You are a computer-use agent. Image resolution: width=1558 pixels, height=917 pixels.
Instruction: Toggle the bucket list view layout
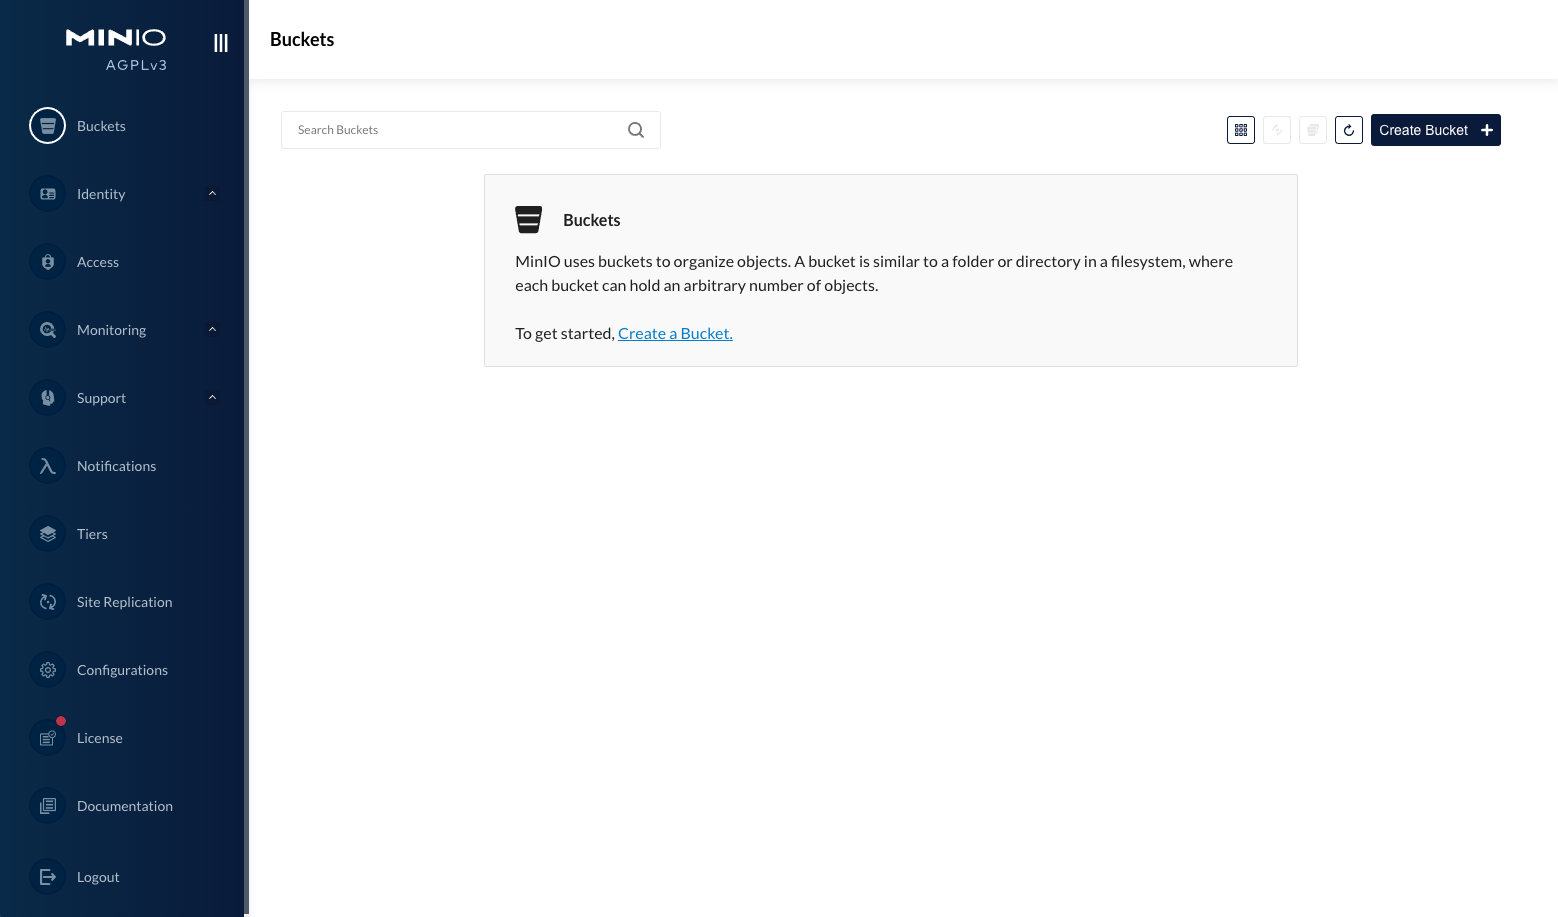pos(1240,129)
